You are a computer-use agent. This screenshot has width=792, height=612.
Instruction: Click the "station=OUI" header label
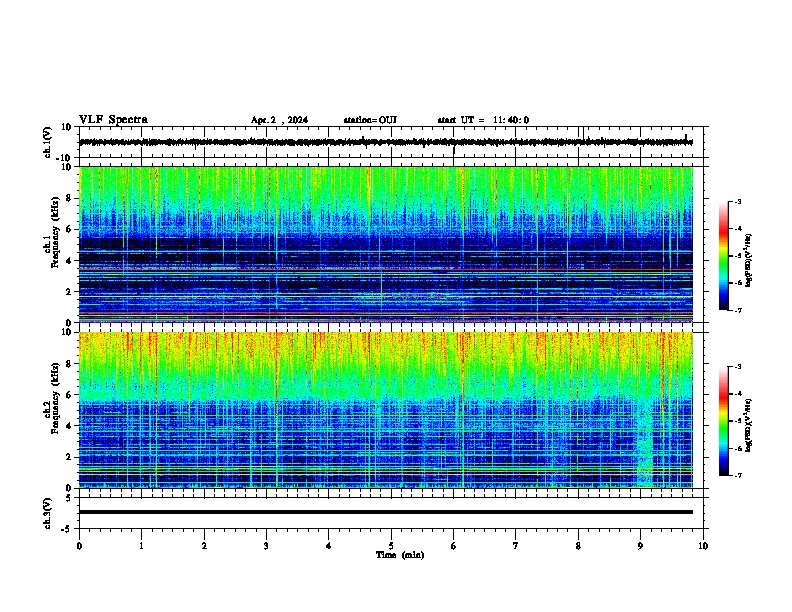370,120
